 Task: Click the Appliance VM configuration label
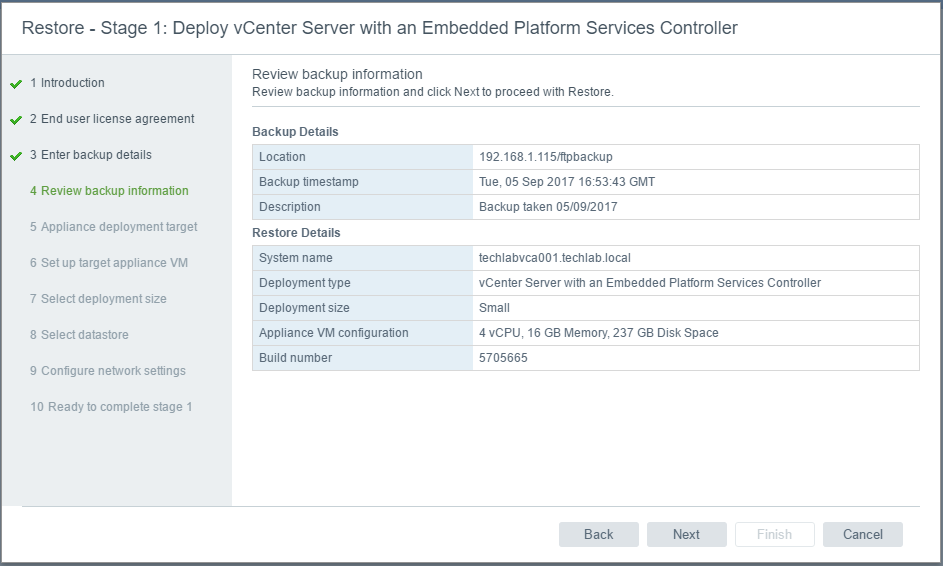pos(333,333)
